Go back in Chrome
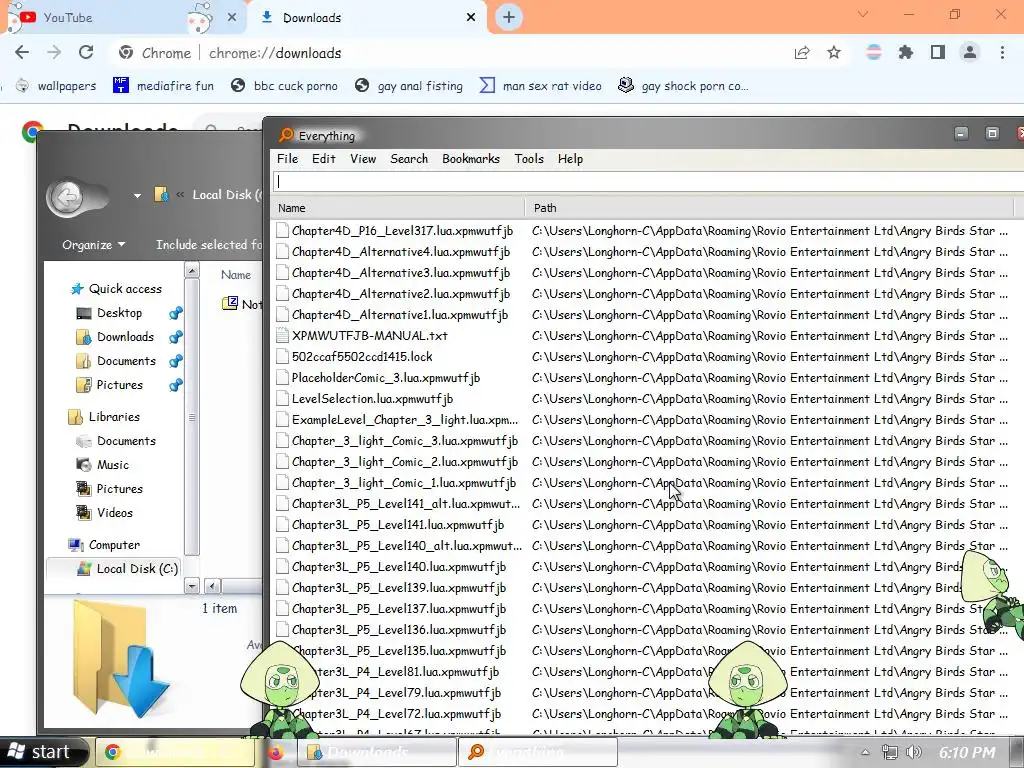 (22, 52)
